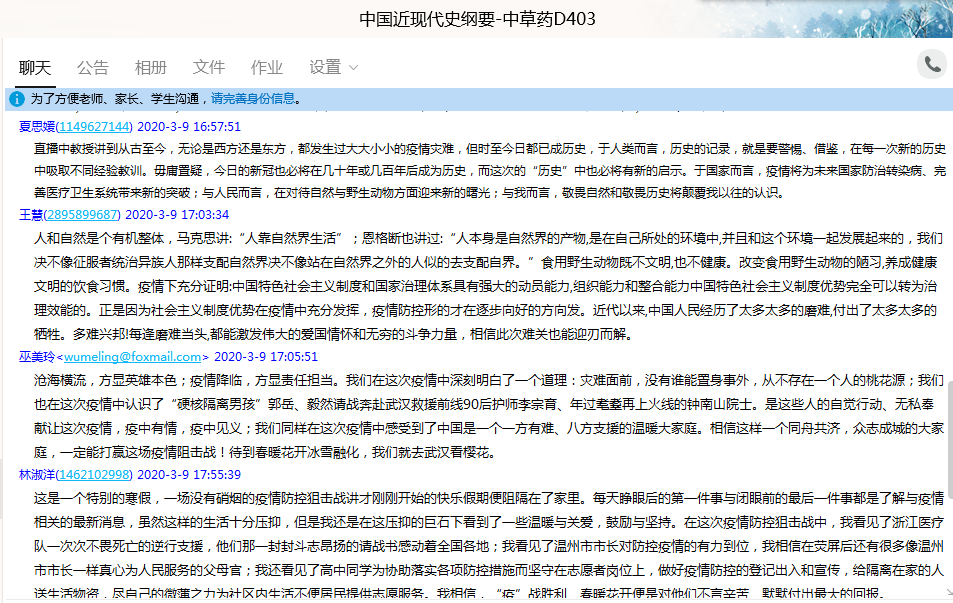Image resolution: width=953 pixels, height=603 pixels.
Task: Open sender name 夏思媛
Action: click(x=37, y=127)
